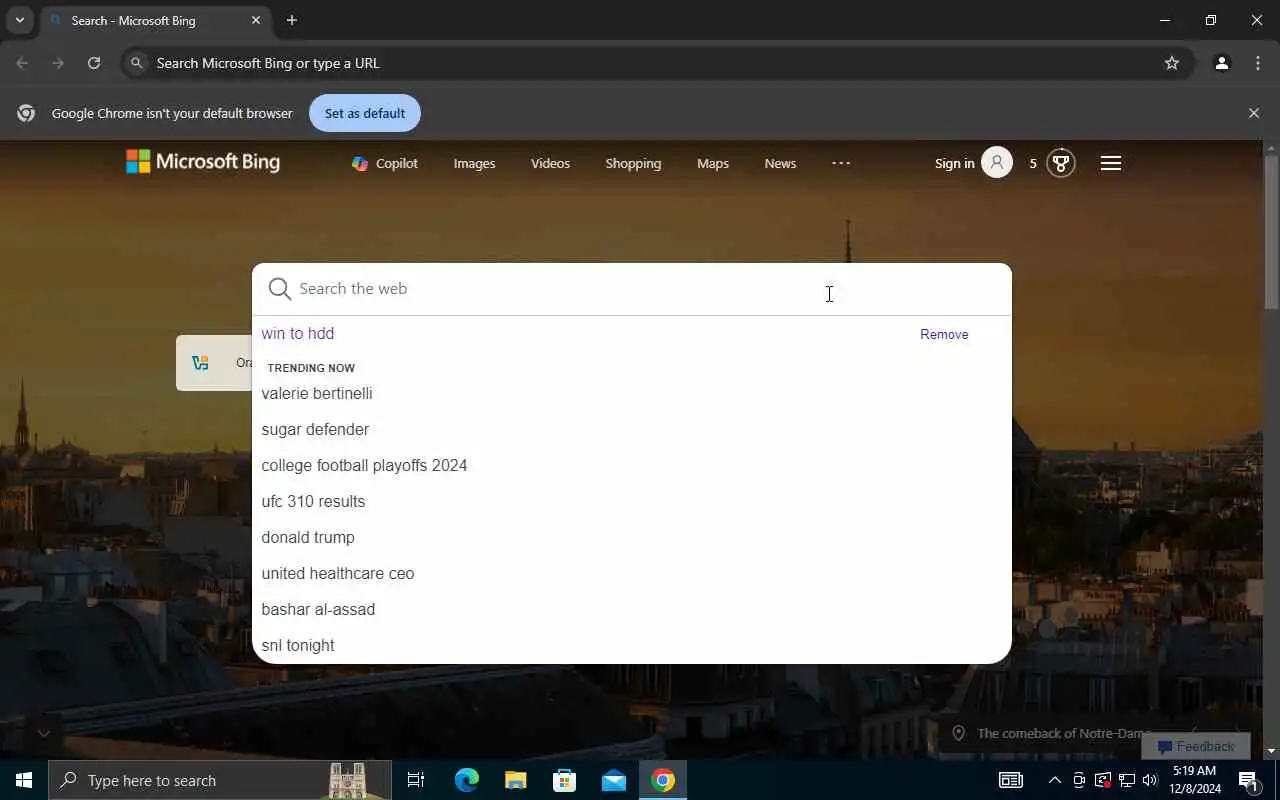
Task: Open the hamburger settings menu
Action: (x=1111, y=163)
